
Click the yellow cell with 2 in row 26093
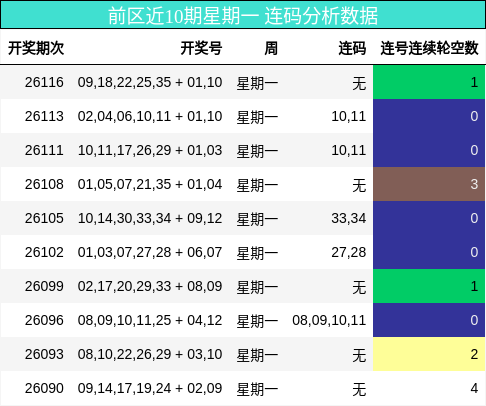[x=429, y=354]
